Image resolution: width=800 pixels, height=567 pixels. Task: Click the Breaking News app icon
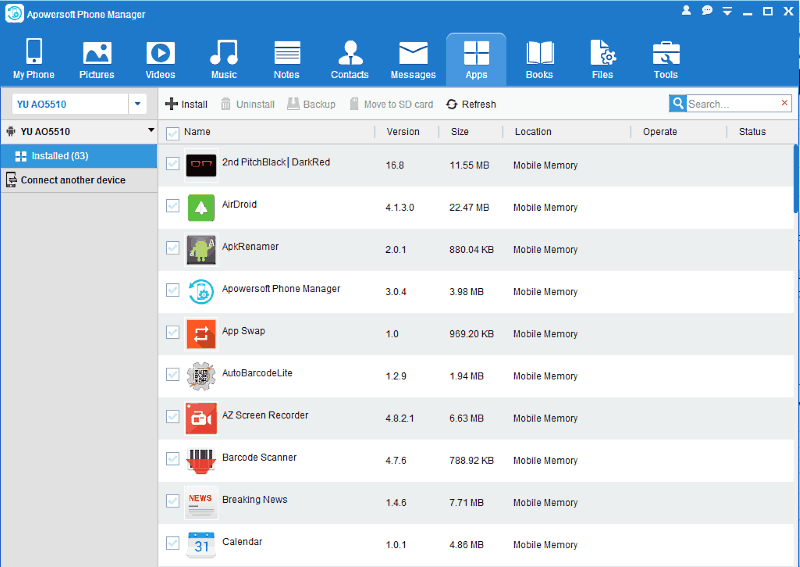tap(201, 503)
